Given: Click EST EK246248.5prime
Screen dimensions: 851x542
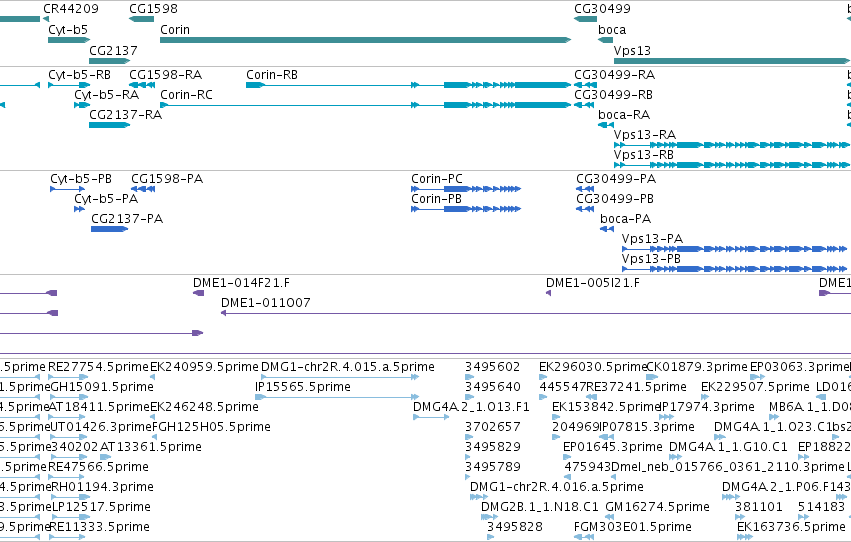Looking at the screenshot, I should click(153, 417).
